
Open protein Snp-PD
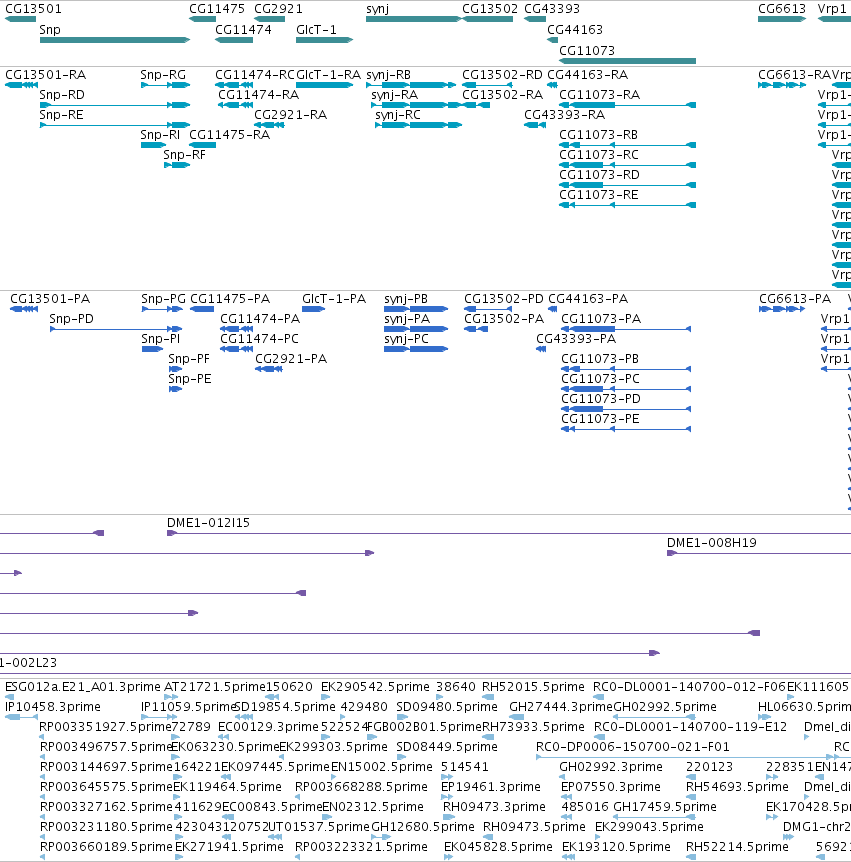116,329
